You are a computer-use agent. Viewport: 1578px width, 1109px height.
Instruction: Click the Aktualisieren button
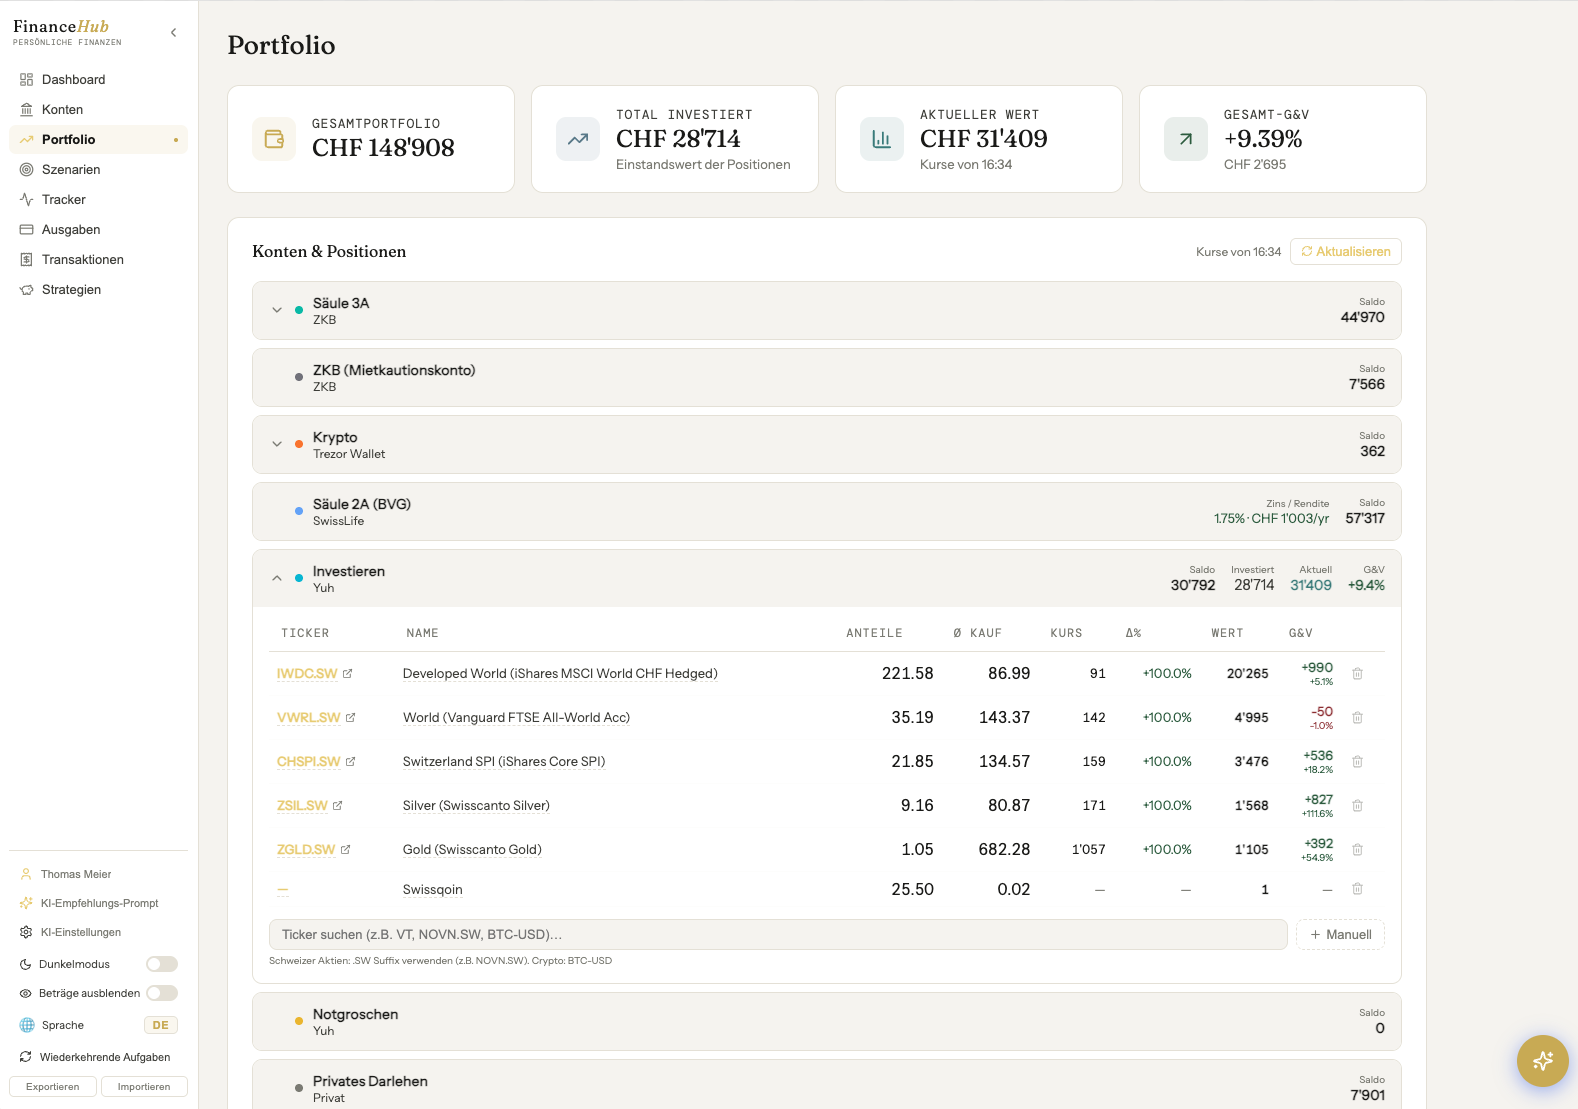pyautogui.click(x=1346, y=251)
